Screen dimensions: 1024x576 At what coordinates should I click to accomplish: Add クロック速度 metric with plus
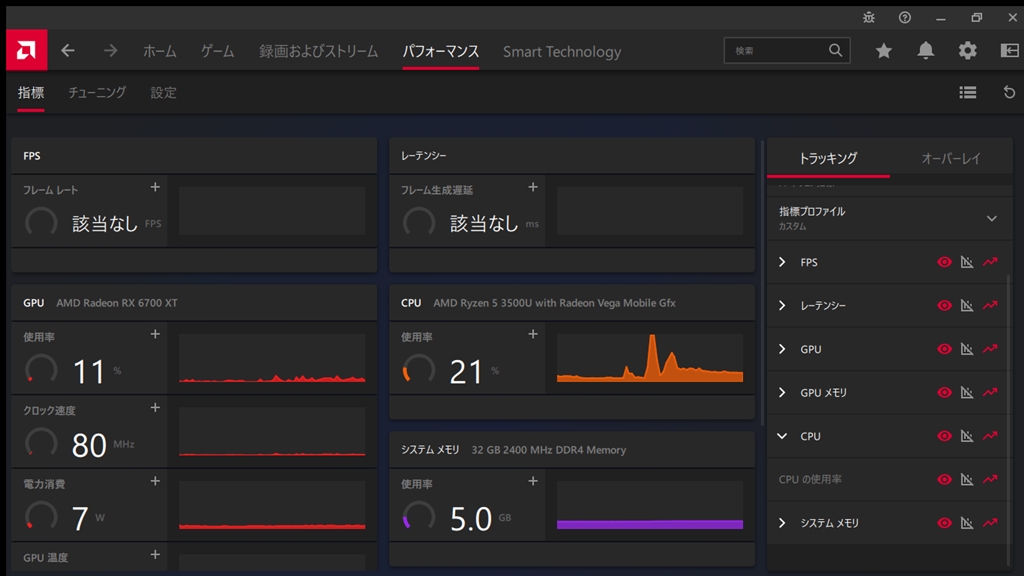pos(155,408)
